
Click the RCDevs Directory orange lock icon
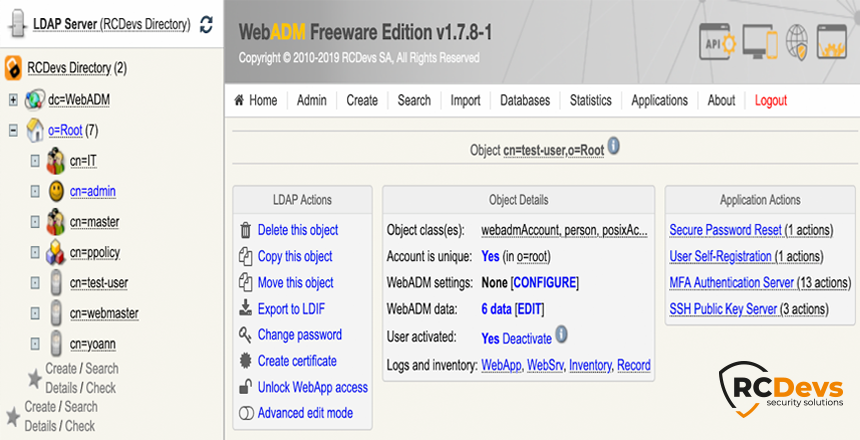point(13,68)
